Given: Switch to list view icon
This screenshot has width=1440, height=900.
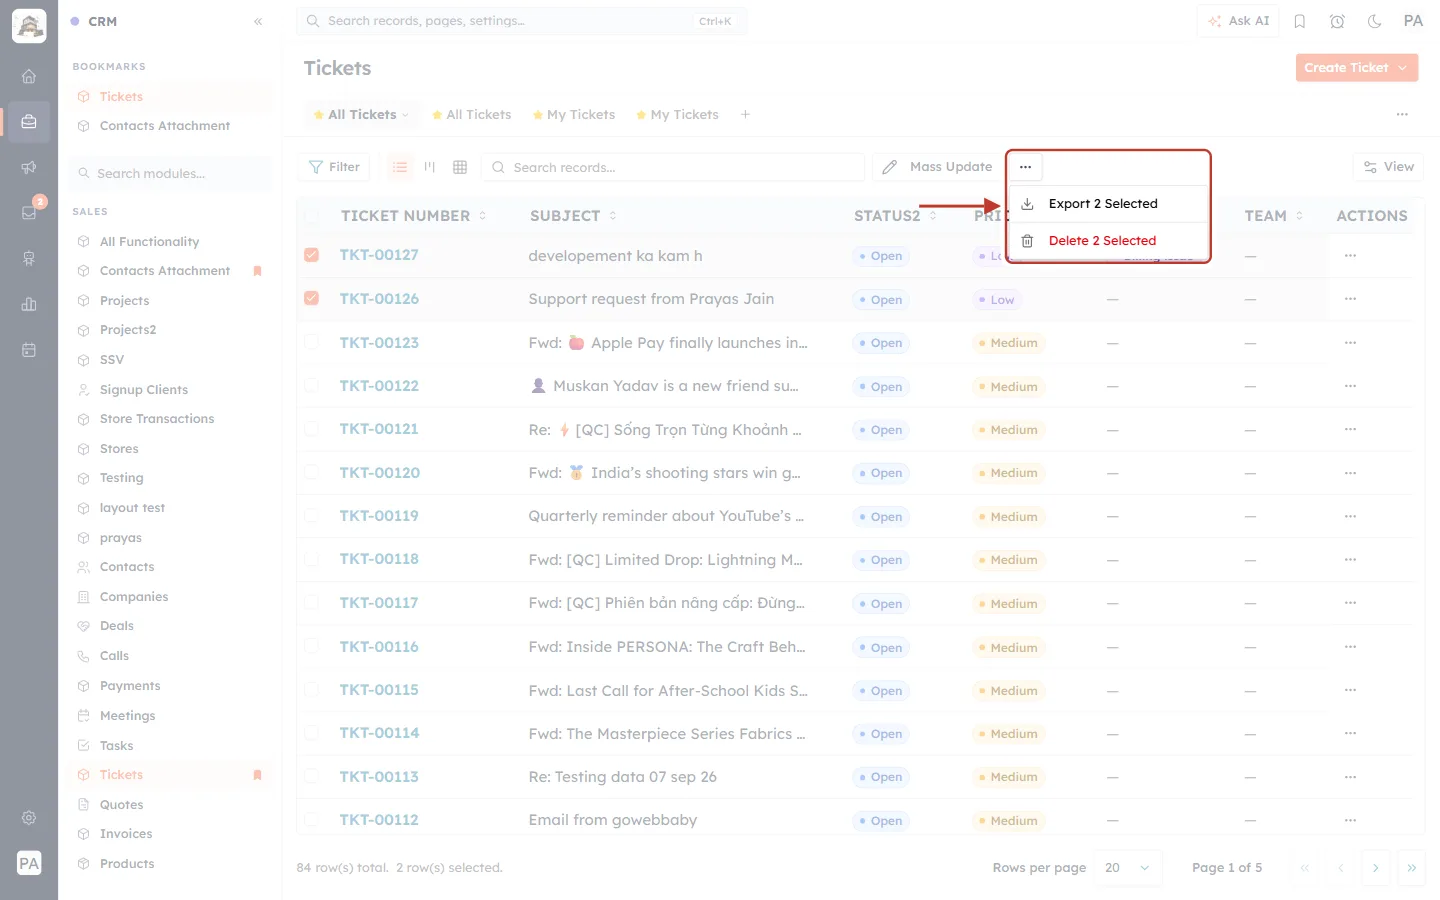Looking at the screenshot, I should [400, 167].
